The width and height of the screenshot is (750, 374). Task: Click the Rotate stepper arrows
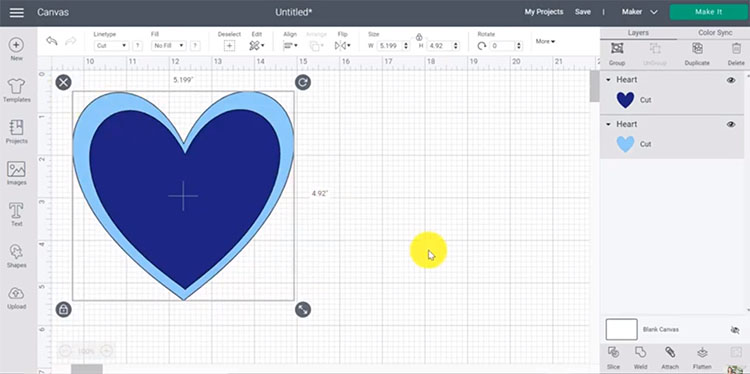(x=519, y=46)
